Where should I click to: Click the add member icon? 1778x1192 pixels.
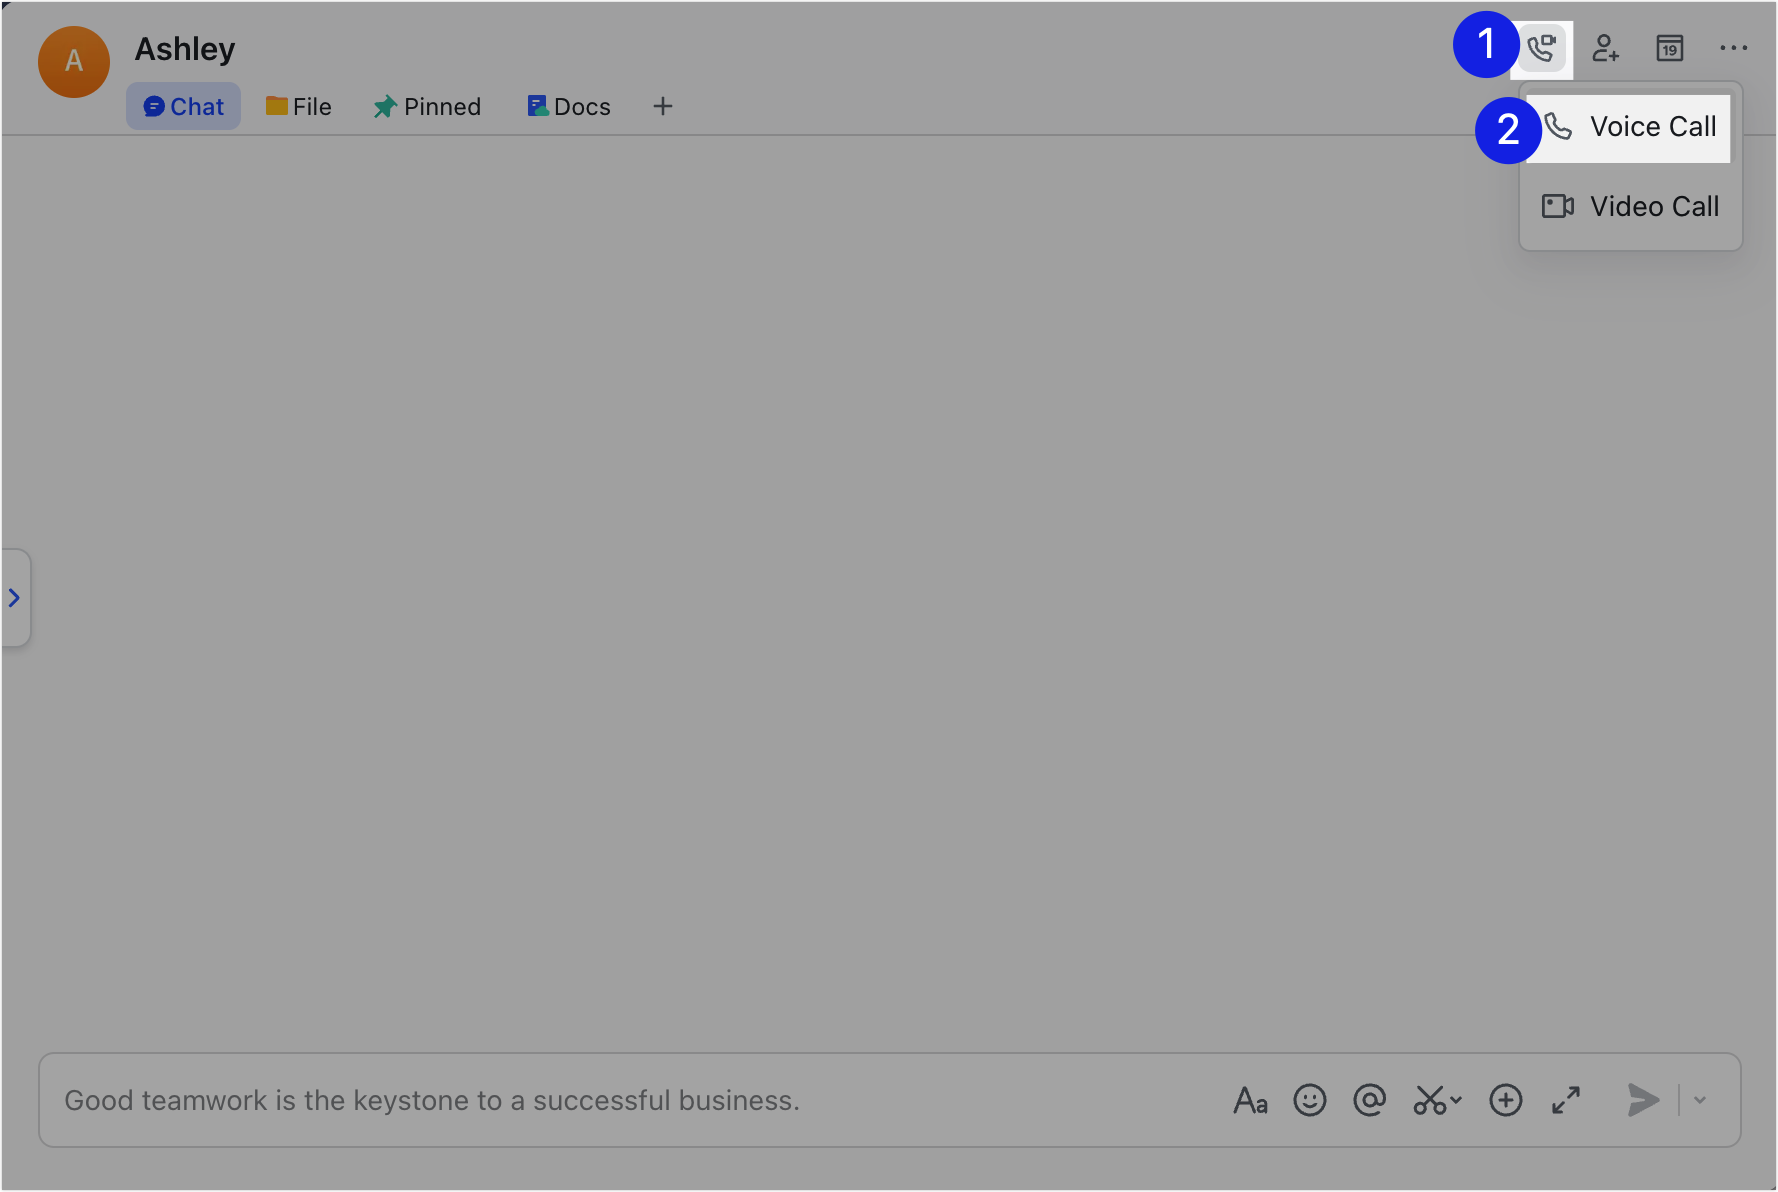1605,48
